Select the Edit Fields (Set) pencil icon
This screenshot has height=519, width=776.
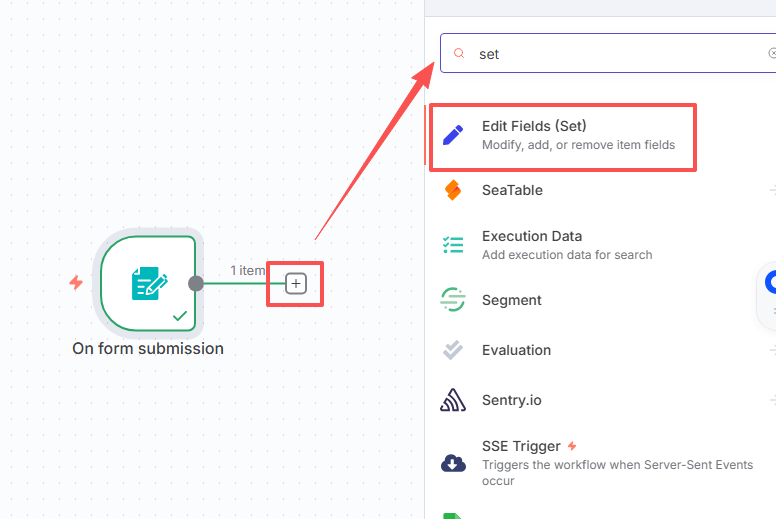tap(453, 135)
